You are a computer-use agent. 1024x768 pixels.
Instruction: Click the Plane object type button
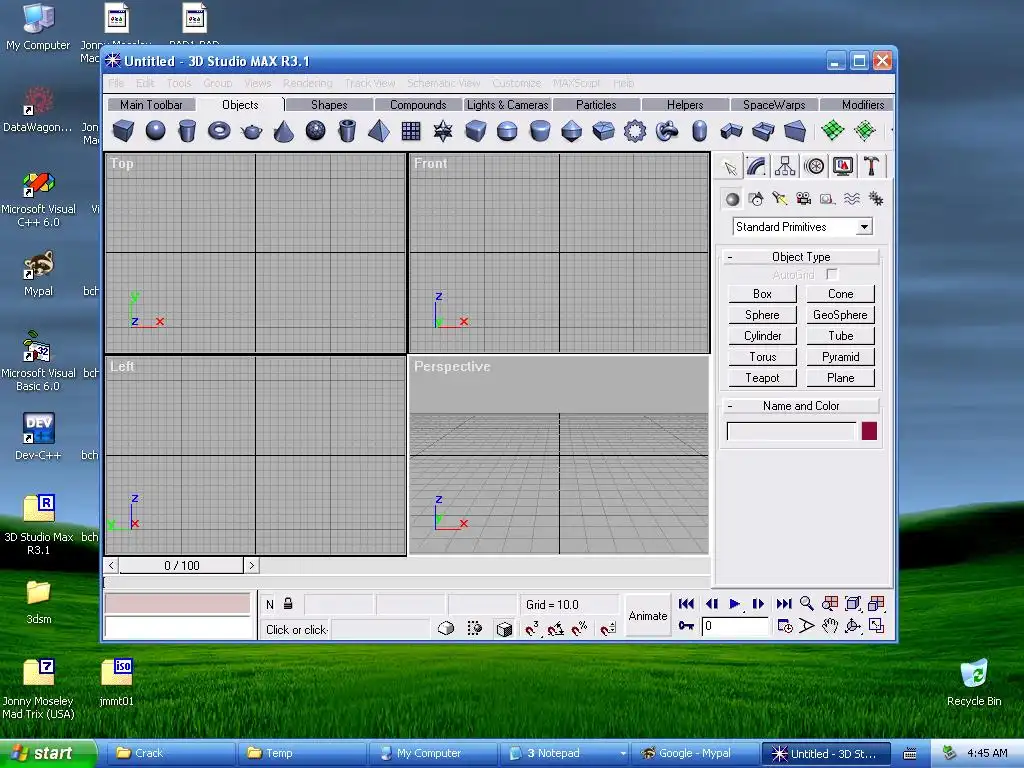[x=840, y=377]
